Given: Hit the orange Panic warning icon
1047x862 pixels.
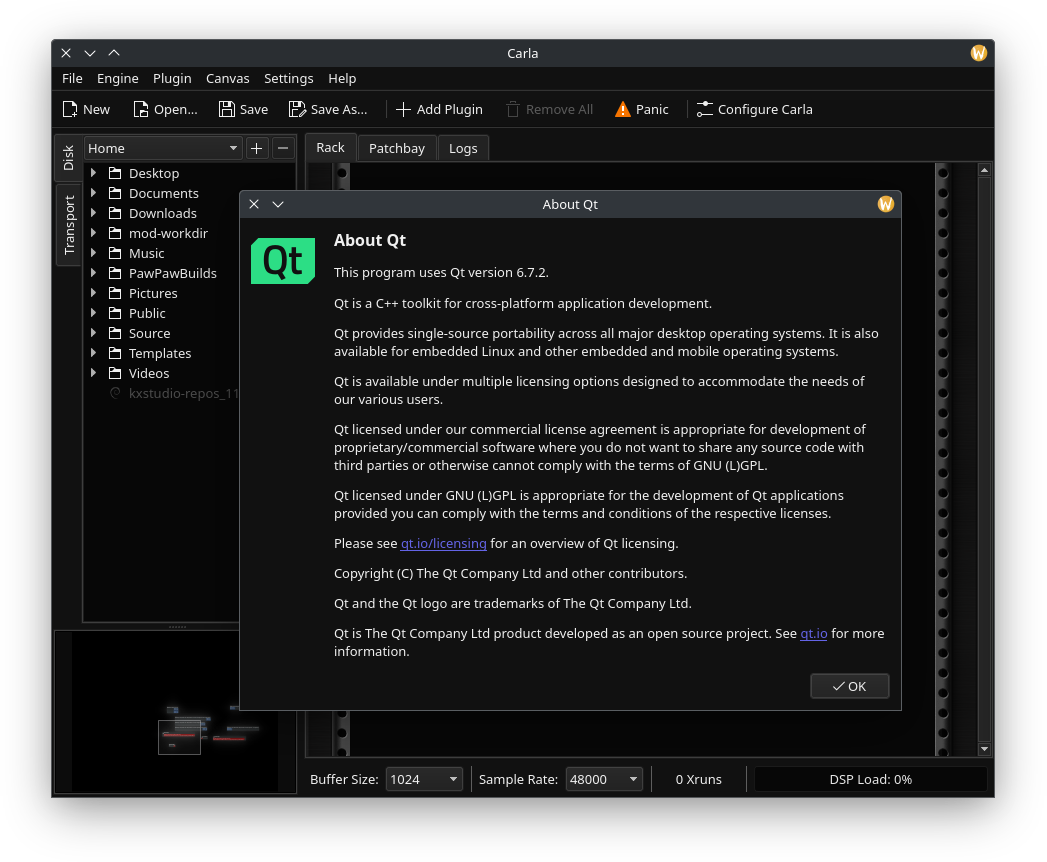Looking at the screenshot, I should pyautogui.click(x=622, y=110).
